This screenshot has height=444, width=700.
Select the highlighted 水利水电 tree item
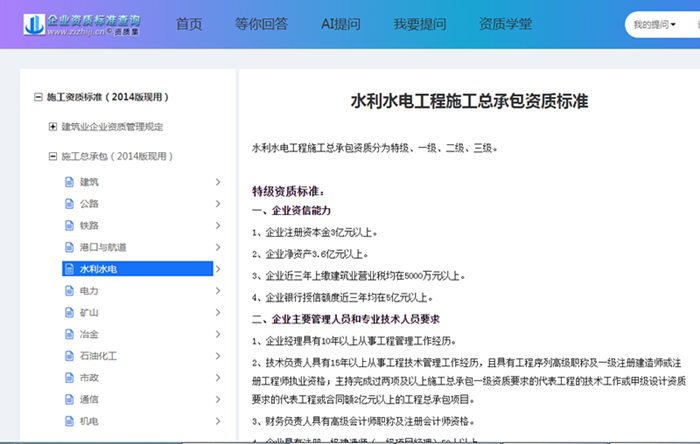coord(138,269)
